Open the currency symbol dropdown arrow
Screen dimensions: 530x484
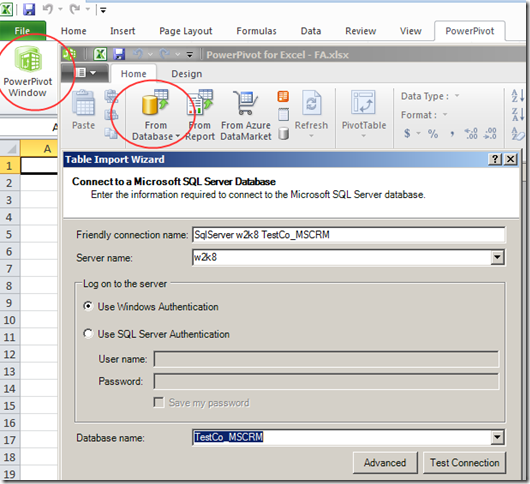[418, 133]
